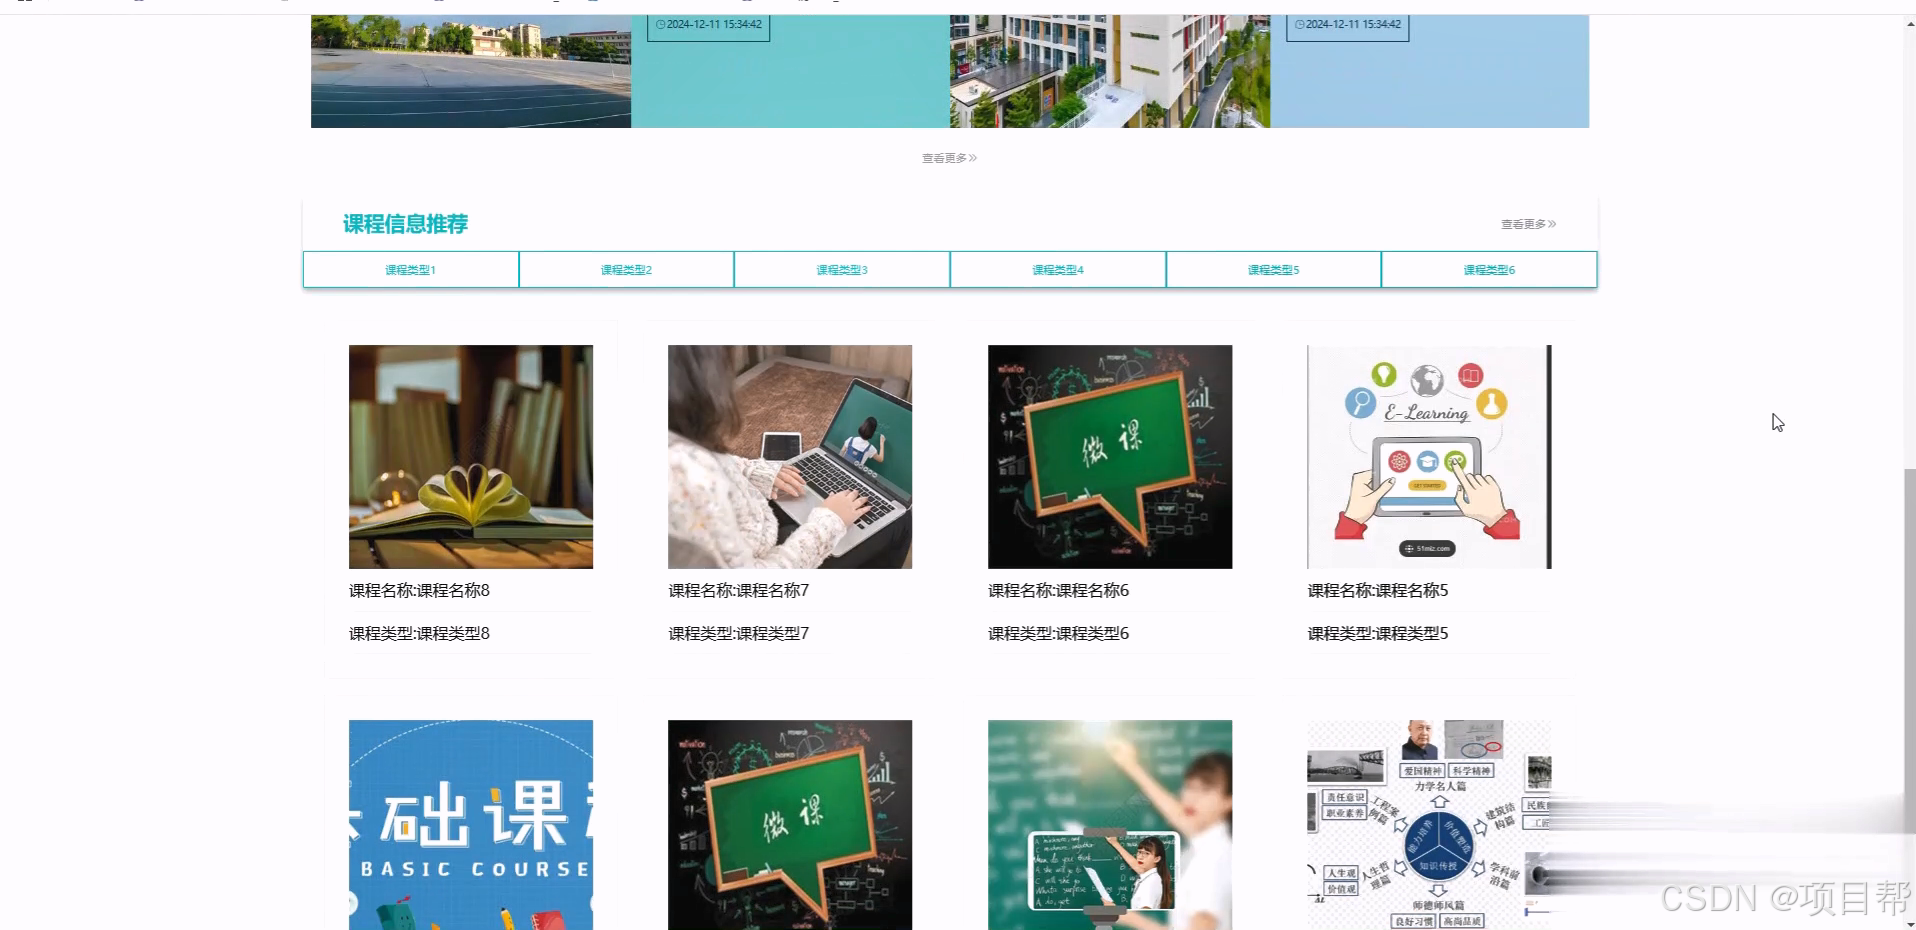Select the 课程类型4 category tab
This screenshot has width=1916, height=930.
click(1057, 269)
